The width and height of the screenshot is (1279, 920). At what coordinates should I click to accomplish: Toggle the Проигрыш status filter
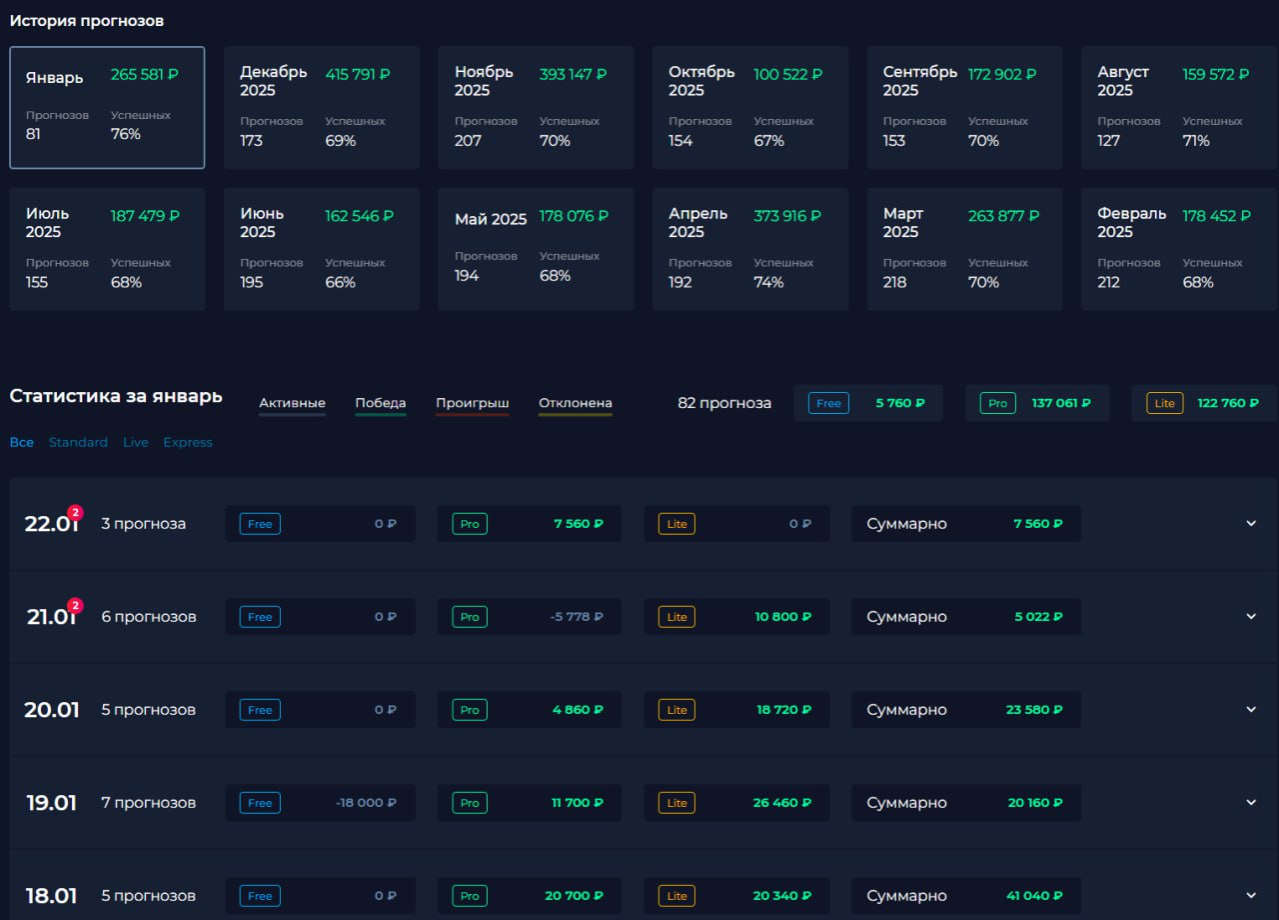(472, 404)
